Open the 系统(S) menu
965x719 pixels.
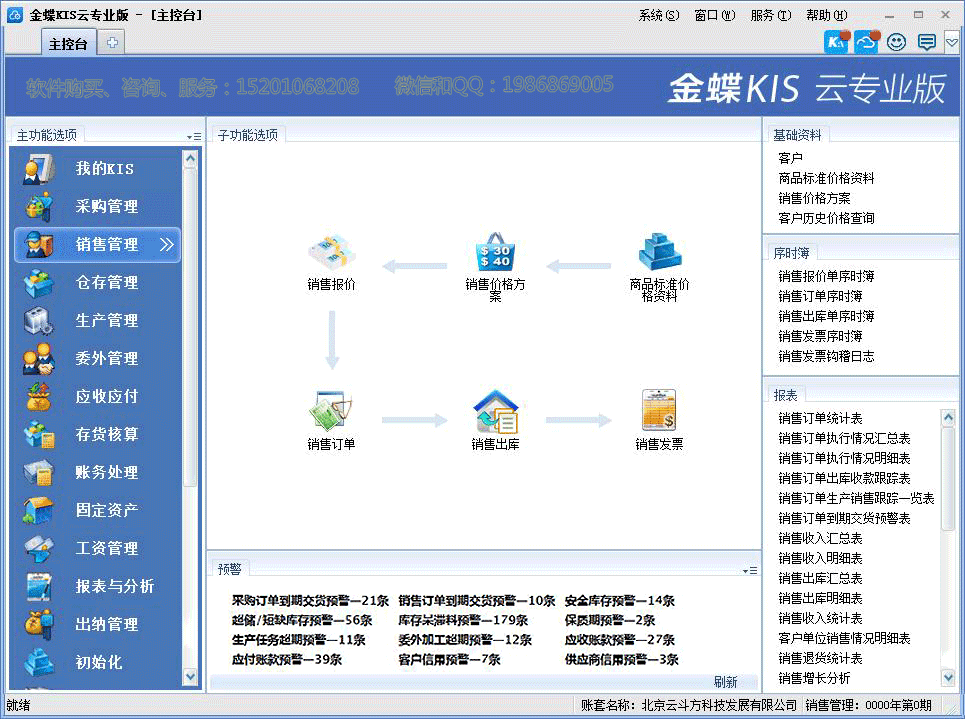(658, 15)
